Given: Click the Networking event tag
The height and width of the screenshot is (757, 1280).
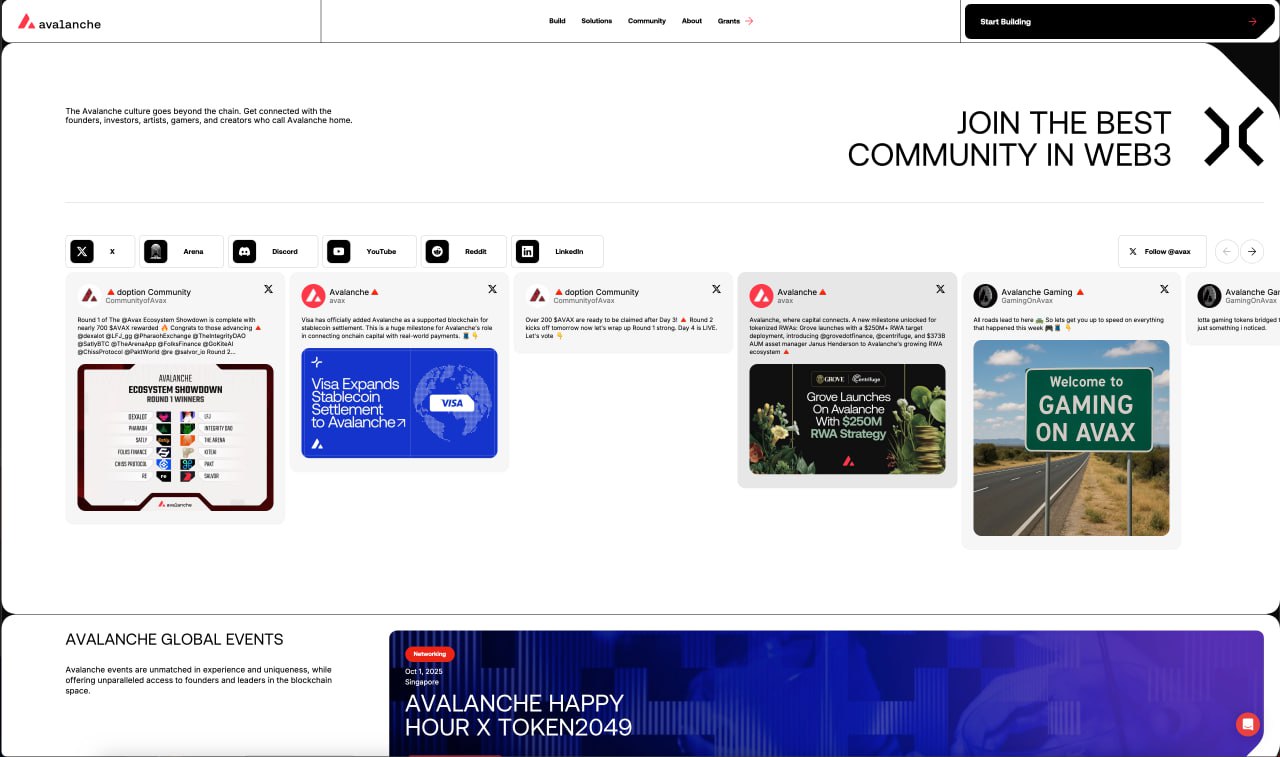Looking at the screenshot, I should (x=430, y=654).
